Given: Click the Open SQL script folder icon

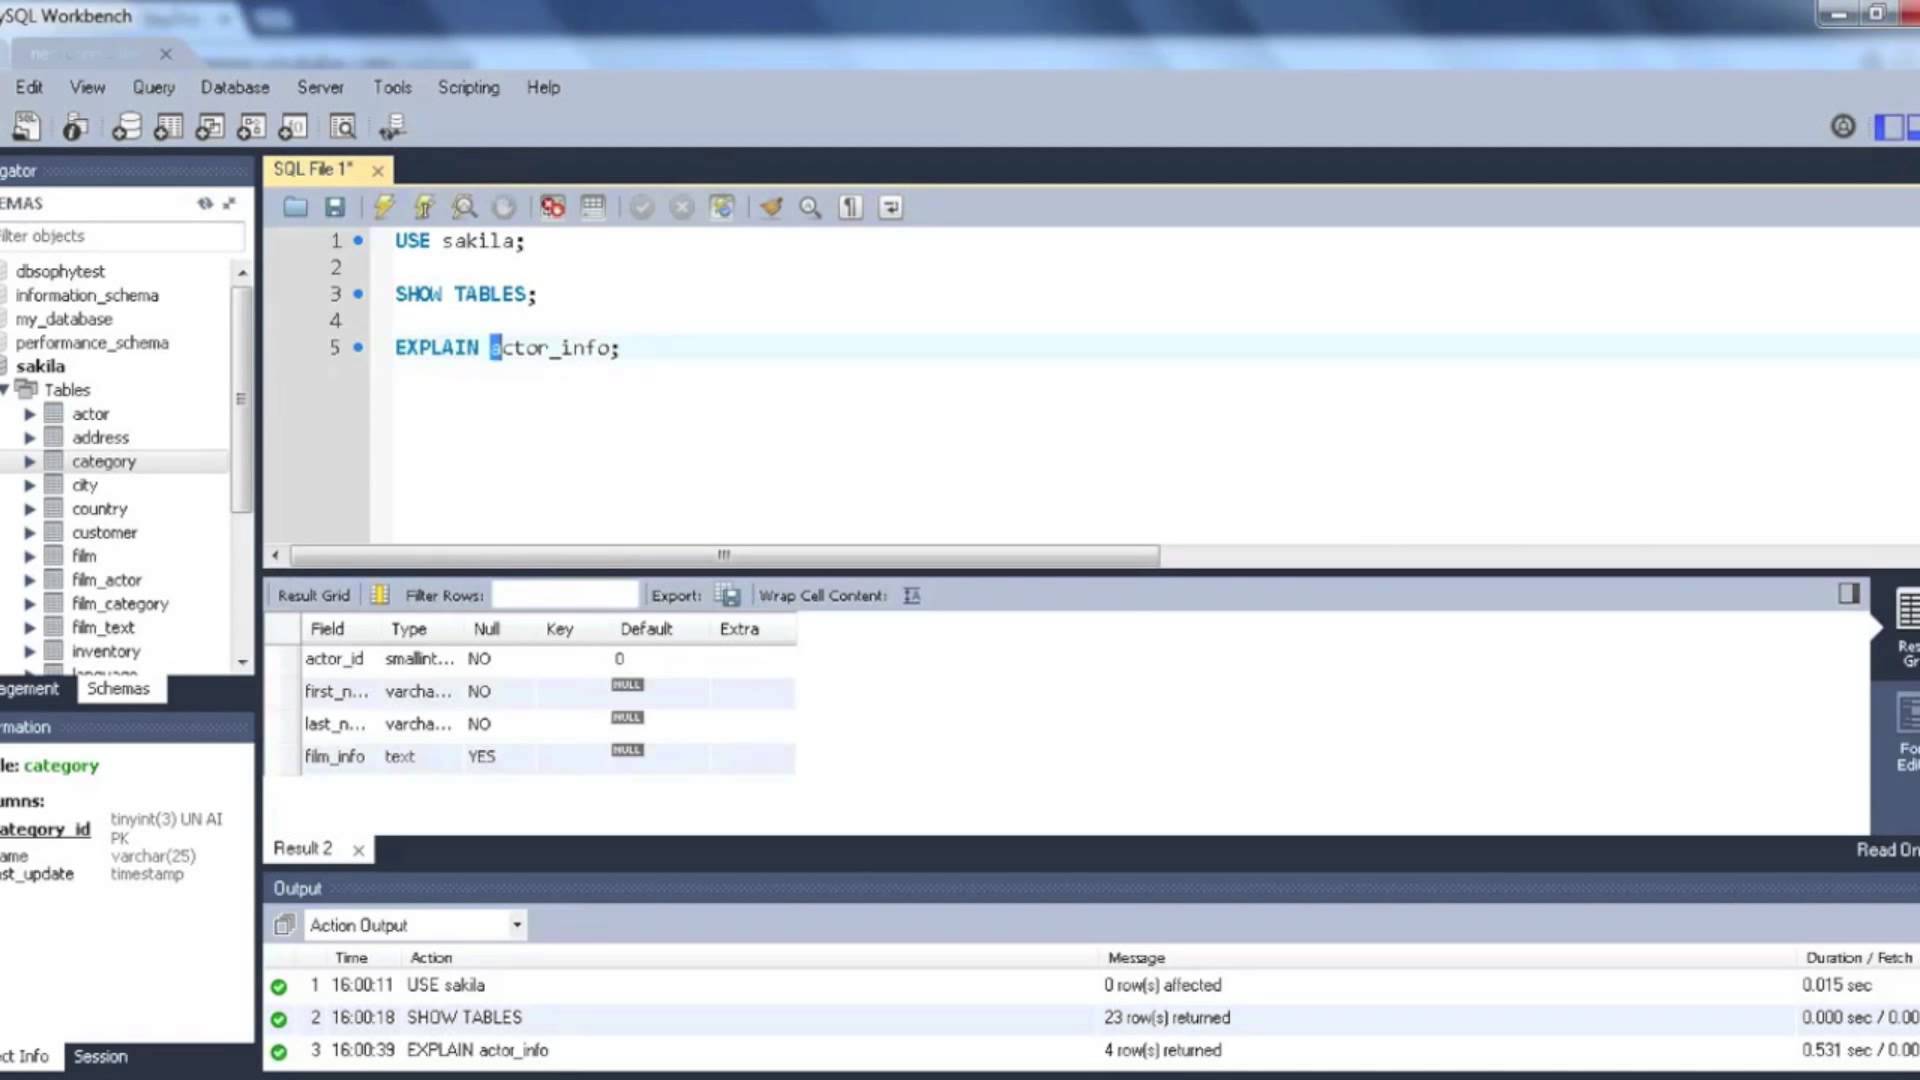Looking at the screenshot, I should [x=295, y=207].
